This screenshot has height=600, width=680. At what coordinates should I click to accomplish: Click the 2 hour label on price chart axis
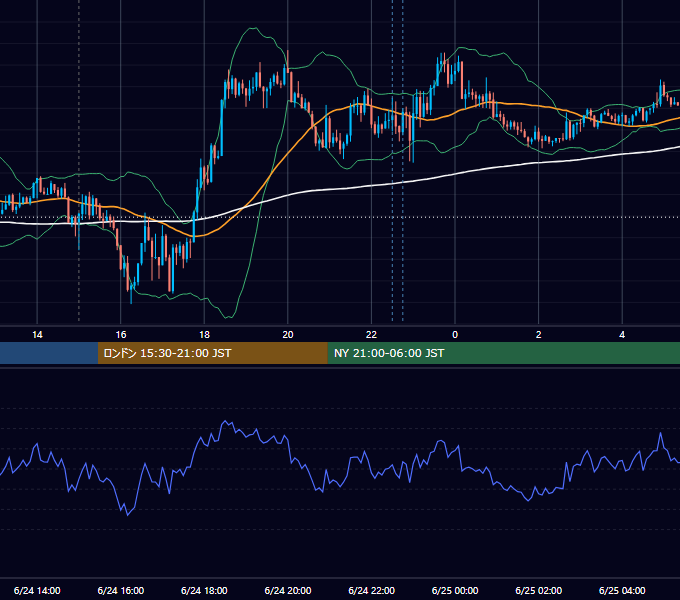coord(539,335)
